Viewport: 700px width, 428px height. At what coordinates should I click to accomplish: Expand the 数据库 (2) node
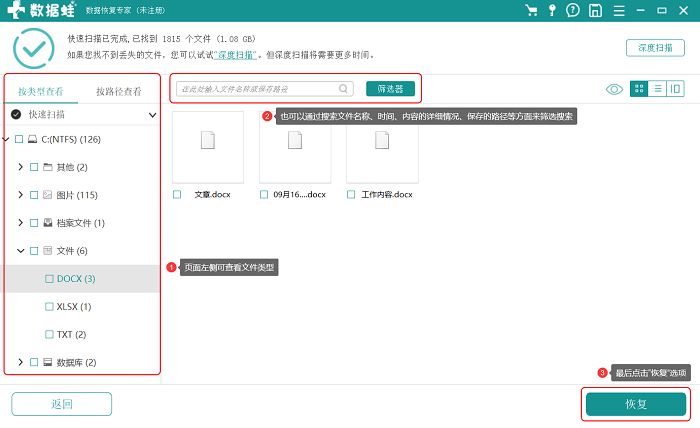click(x=21, y=362)
